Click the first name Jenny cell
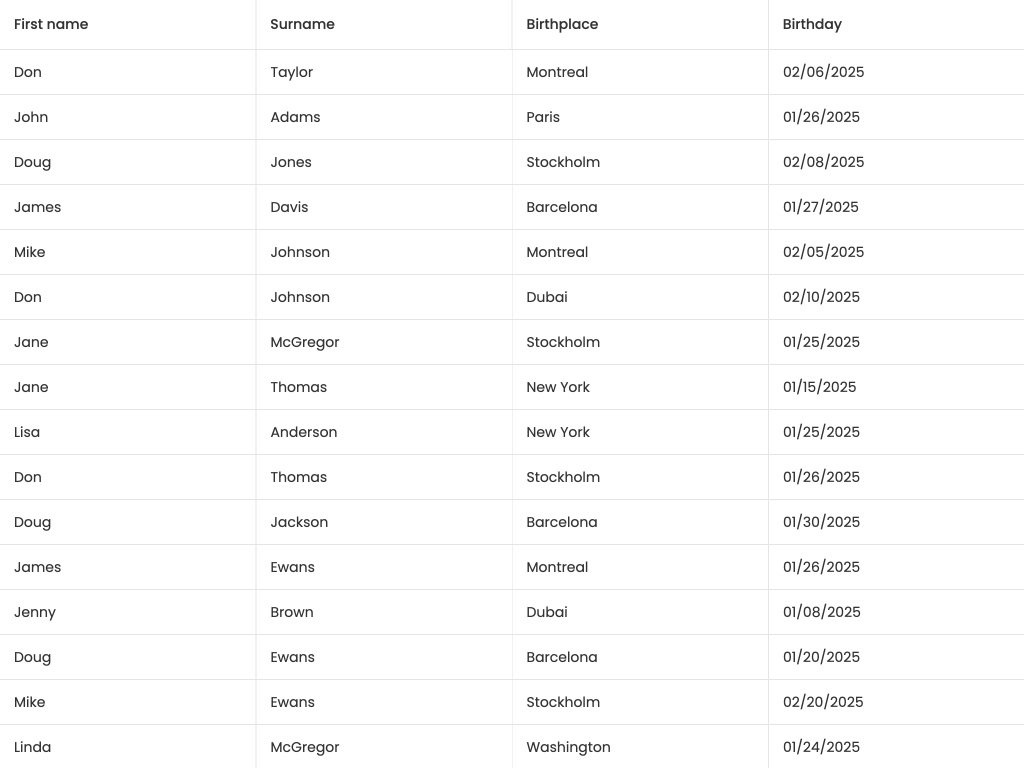The height and width of the screenshot is (768, 1024). pos(35,612)
